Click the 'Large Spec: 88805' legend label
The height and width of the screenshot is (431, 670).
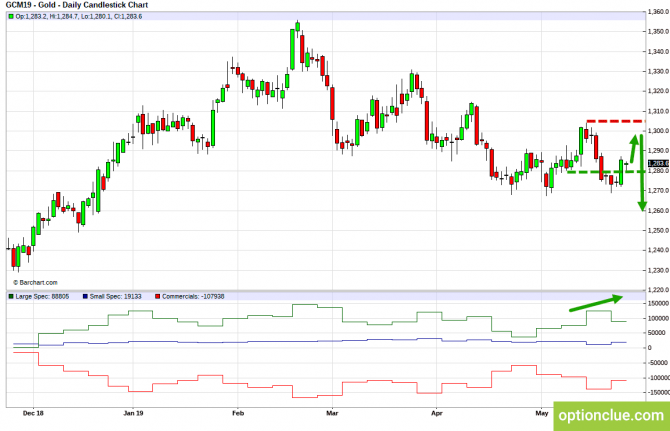42,296
